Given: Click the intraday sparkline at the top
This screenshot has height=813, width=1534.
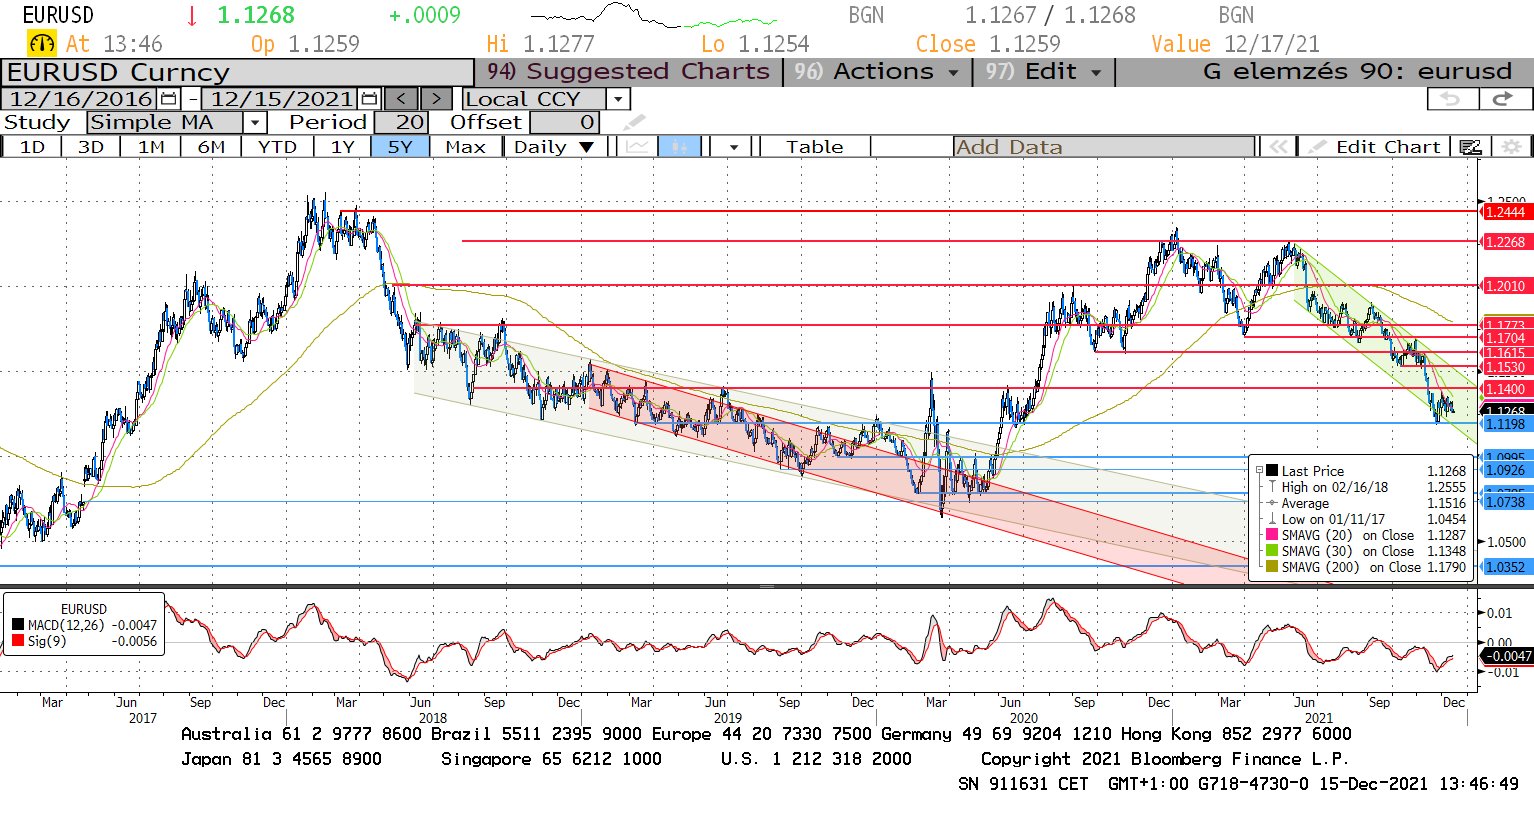Looking at the screenshot, I should point(654,16).
